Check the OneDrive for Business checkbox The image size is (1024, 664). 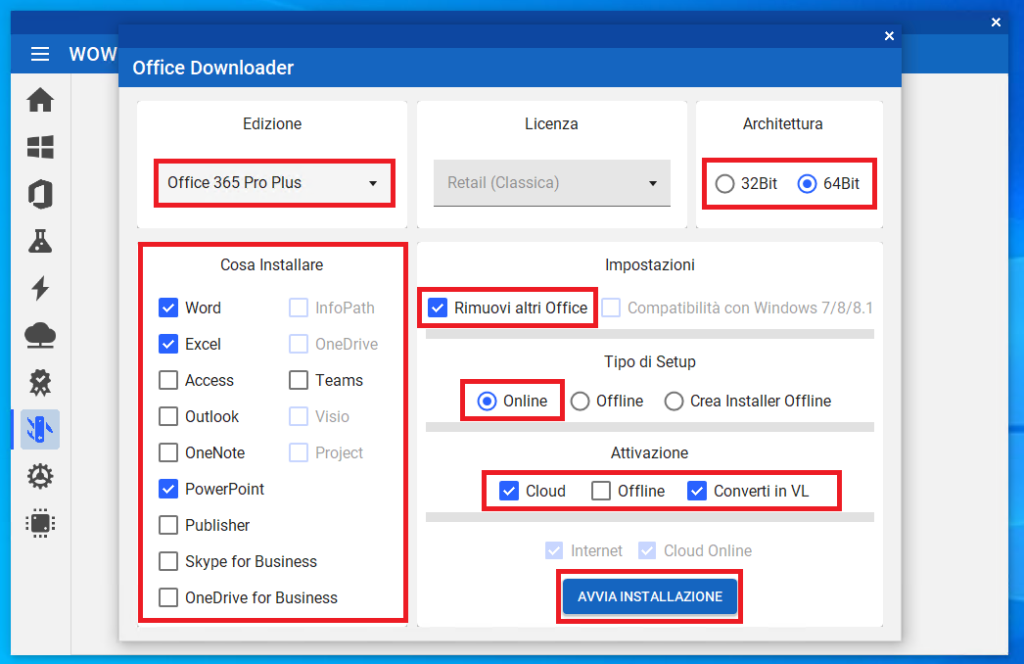168,597
